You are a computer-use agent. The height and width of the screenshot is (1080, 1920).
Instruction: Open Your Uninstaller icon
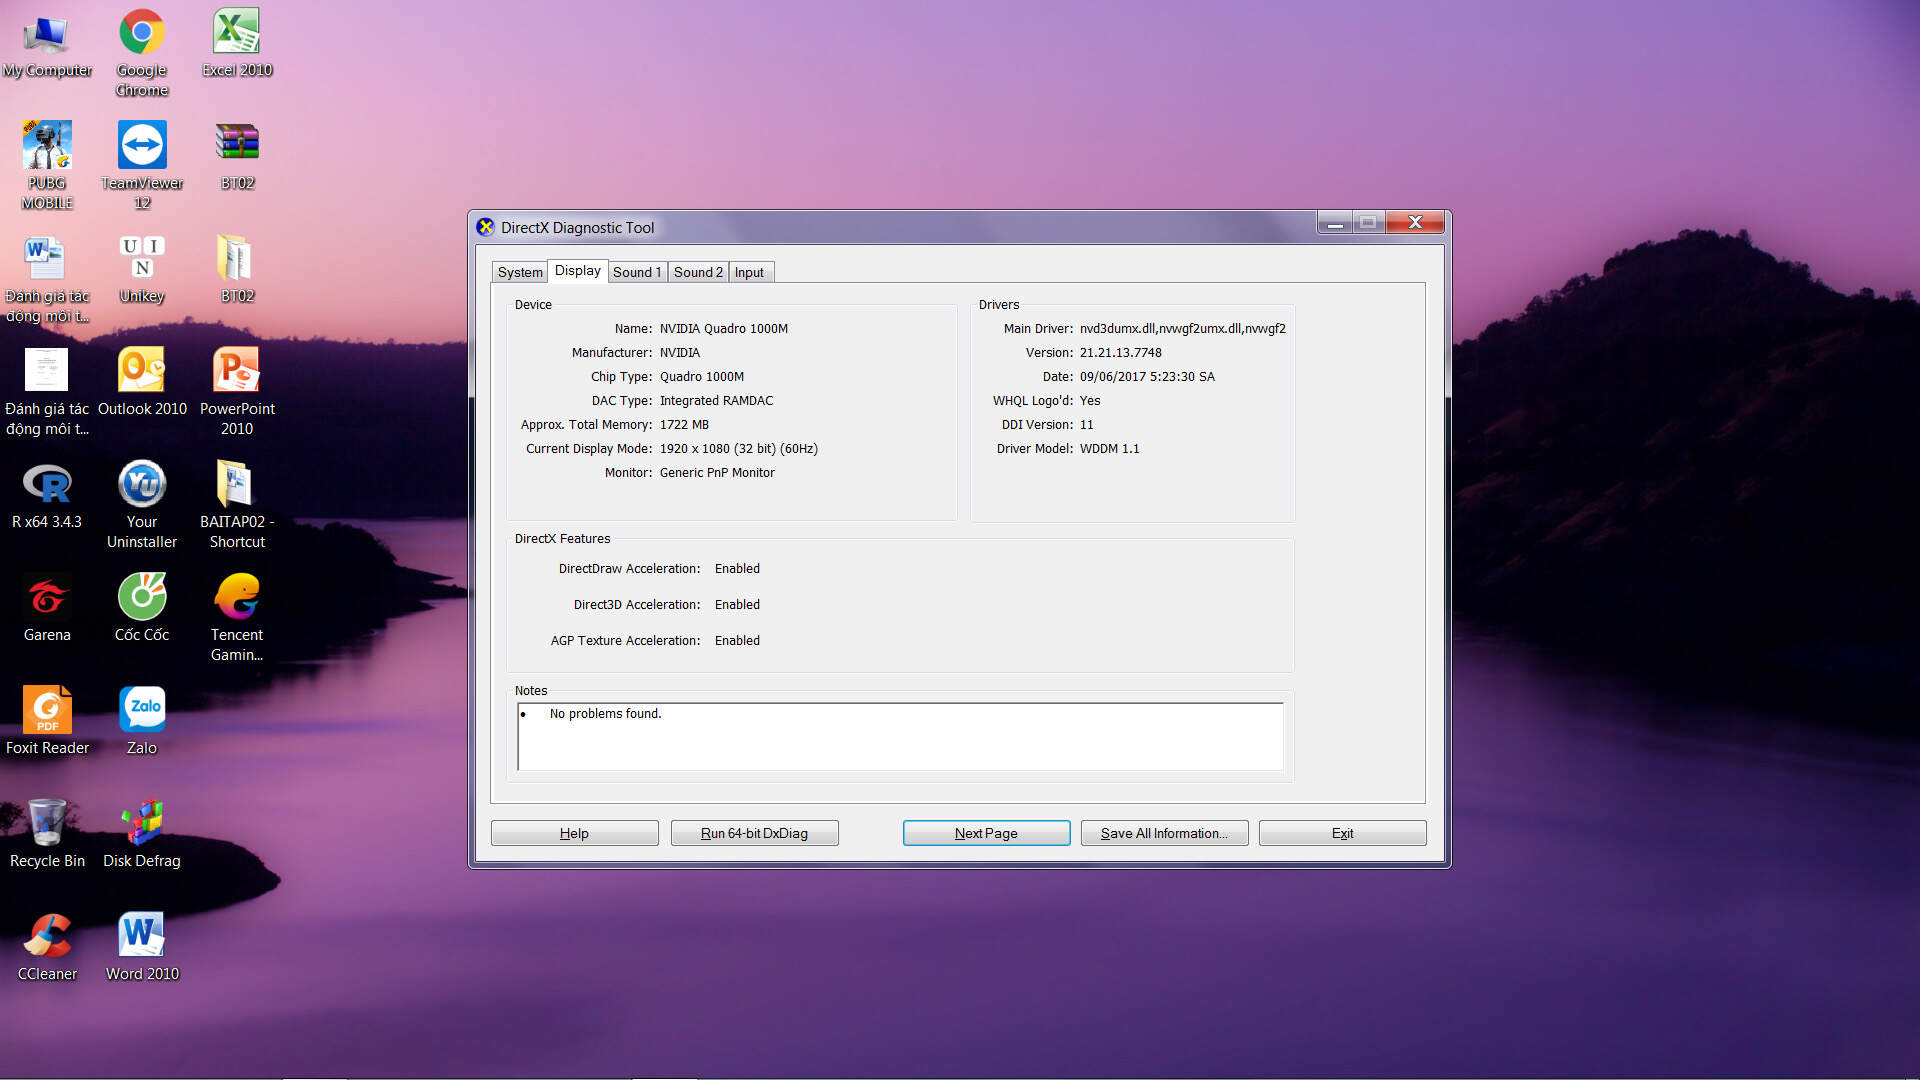142,504
